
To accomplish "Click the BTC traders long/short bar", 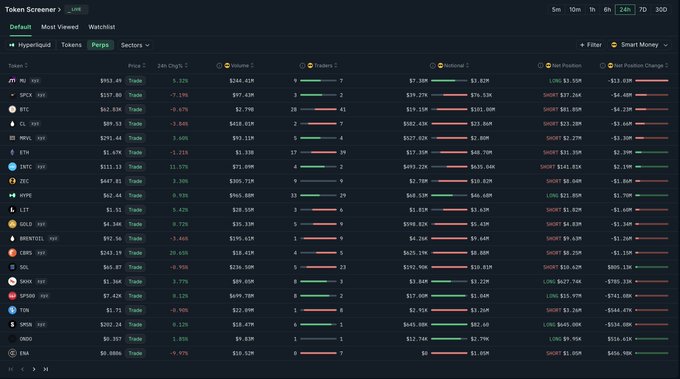I will click(318, 109).
